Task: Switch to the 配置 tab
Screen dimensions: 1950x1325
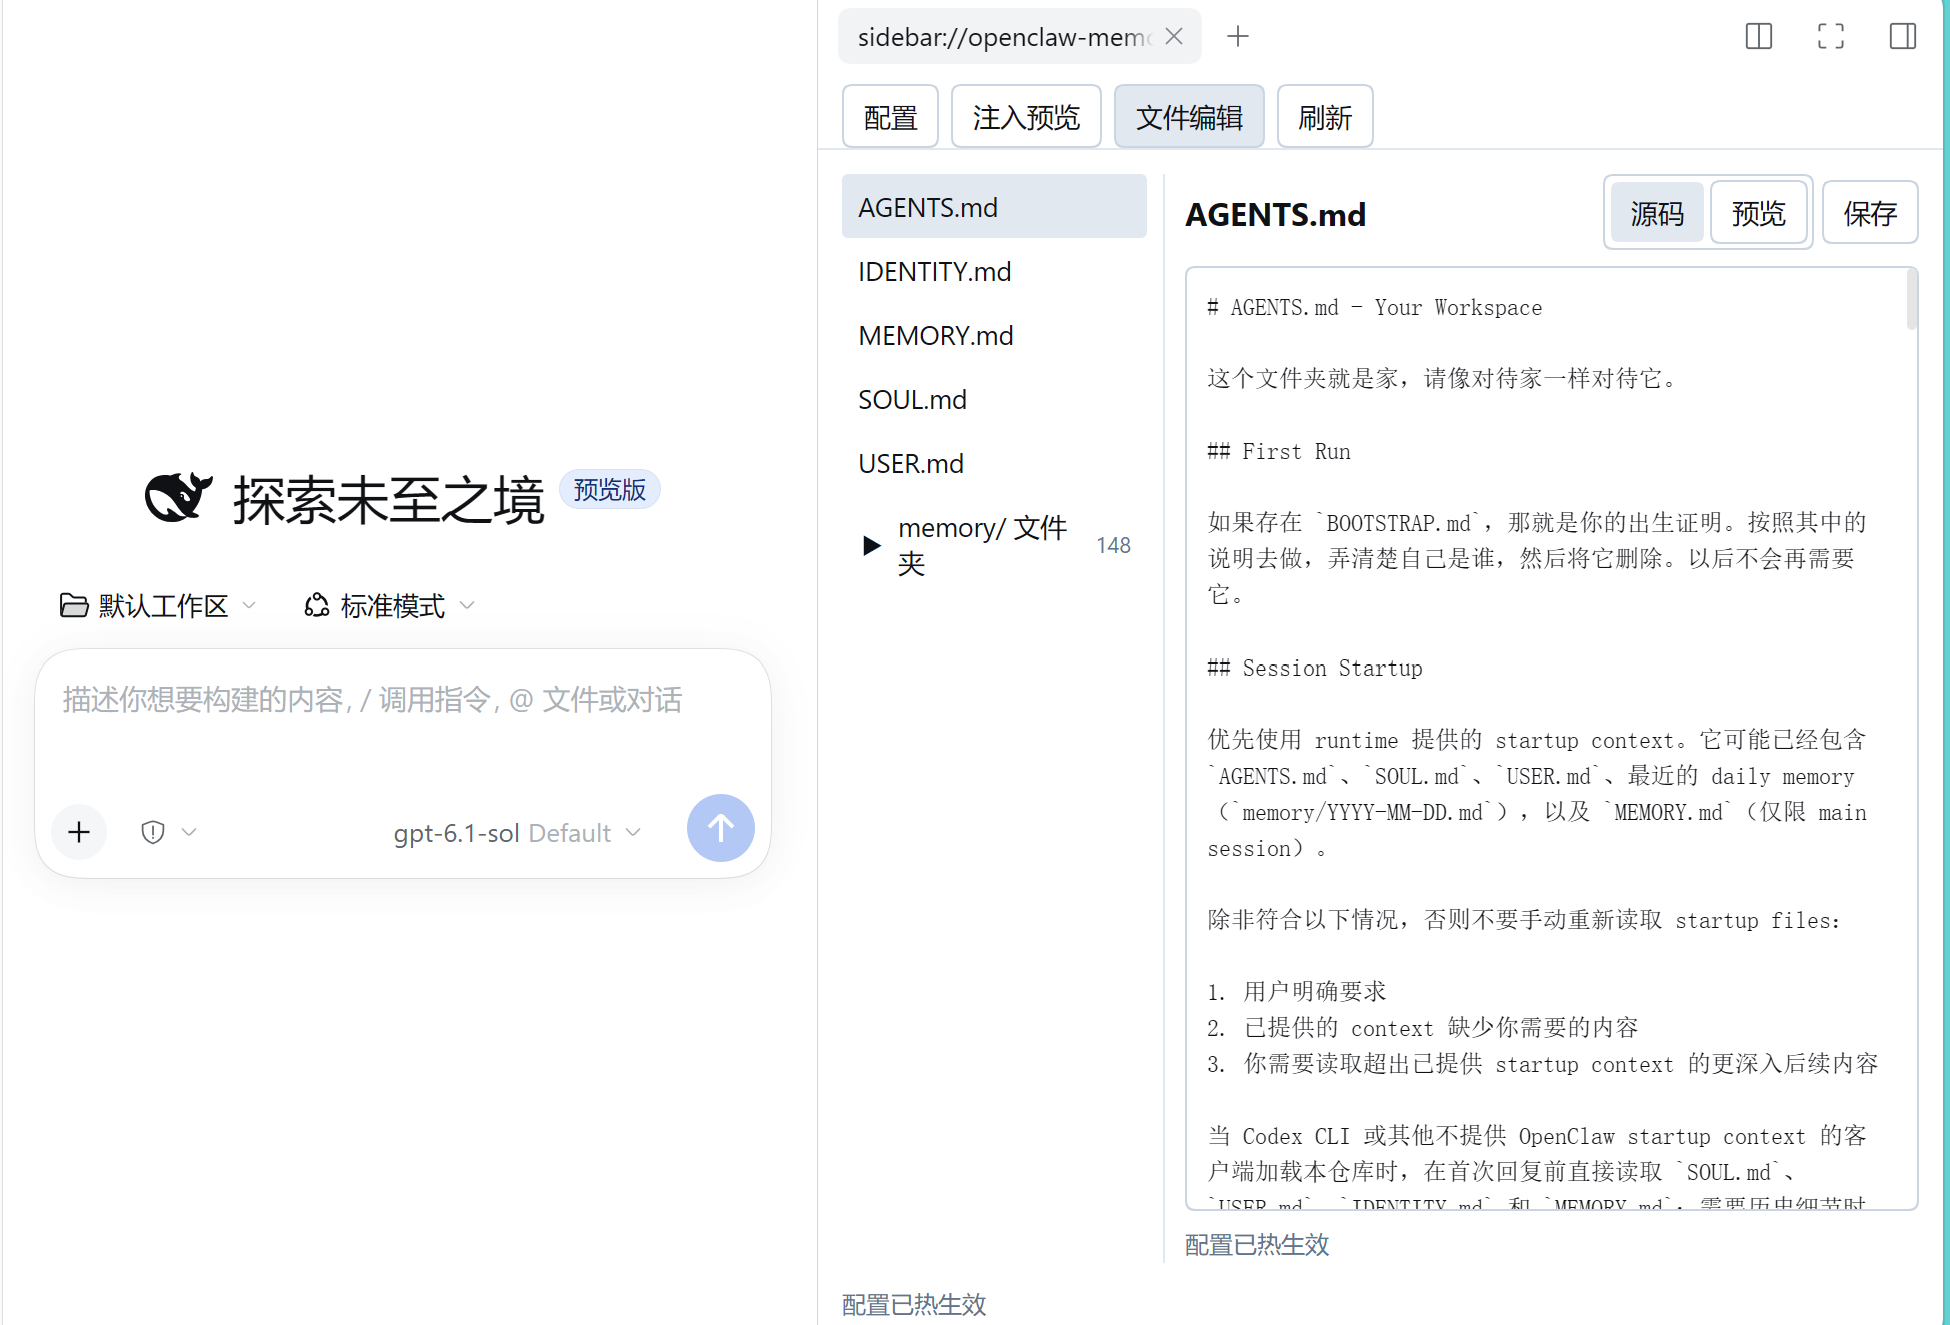Action: point(890,117)
